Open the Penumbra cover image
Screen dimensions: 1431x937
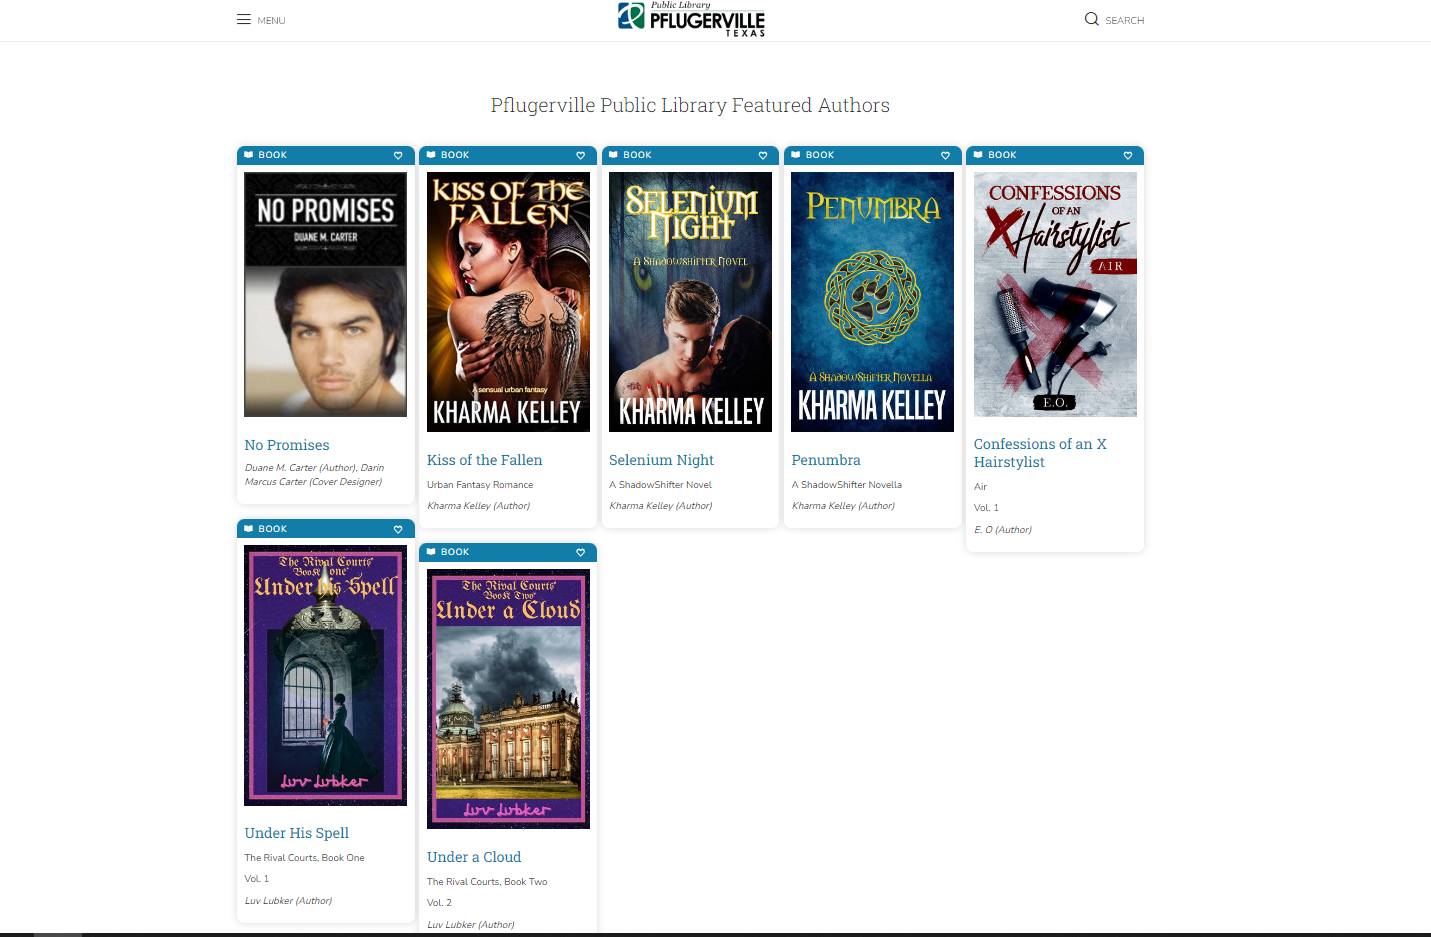pyautogui.click(x=872, y=302)
